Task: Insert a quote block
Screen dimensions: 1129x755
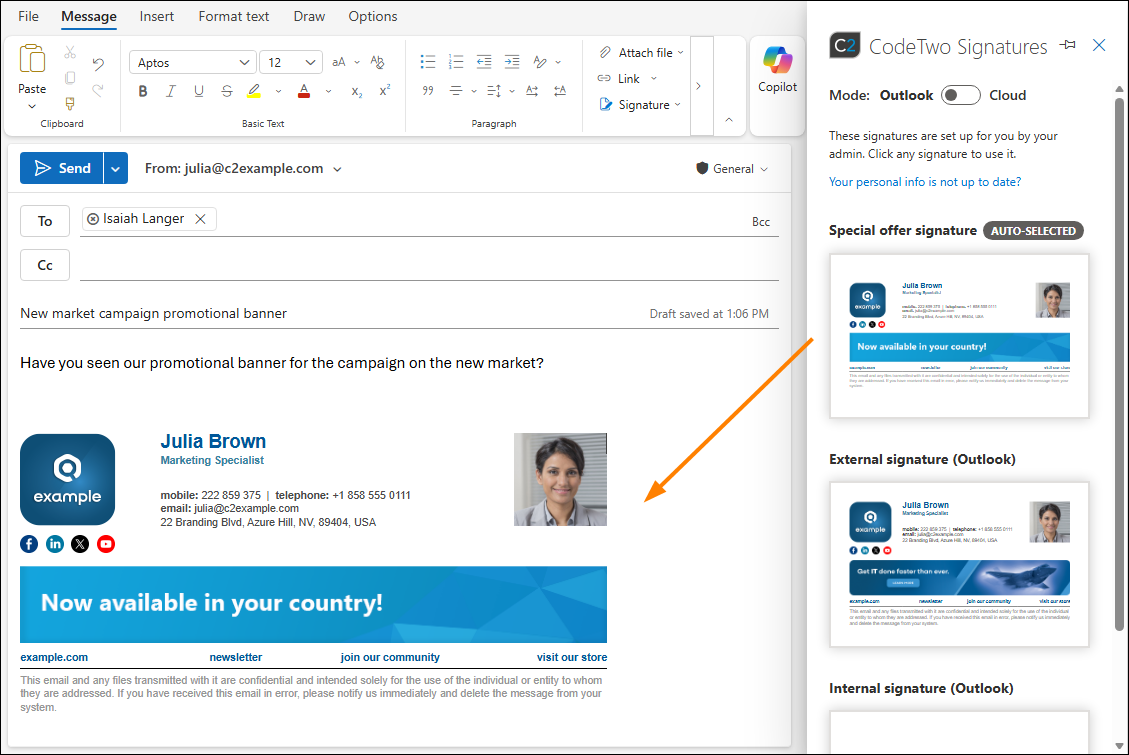Action: tap(428, 91)
